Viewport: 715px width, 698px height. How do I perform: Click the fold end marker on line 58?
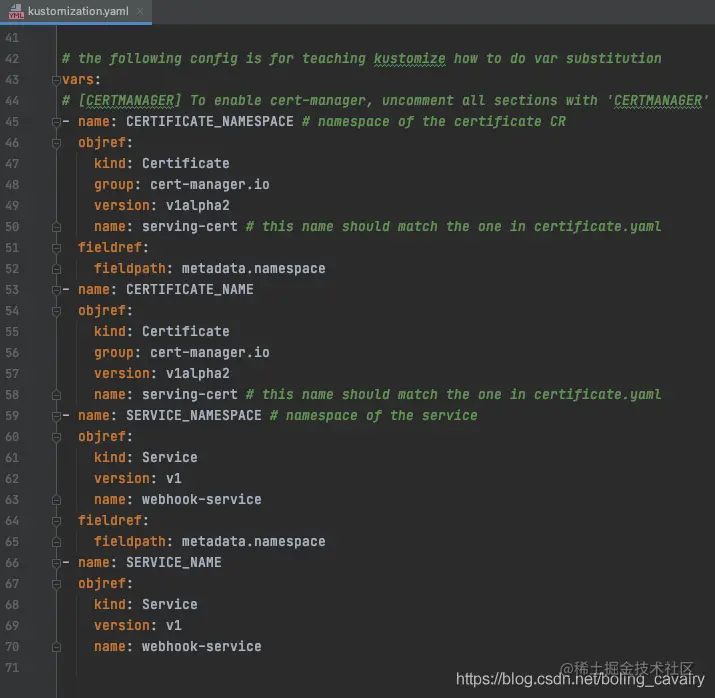coord(56,395)
